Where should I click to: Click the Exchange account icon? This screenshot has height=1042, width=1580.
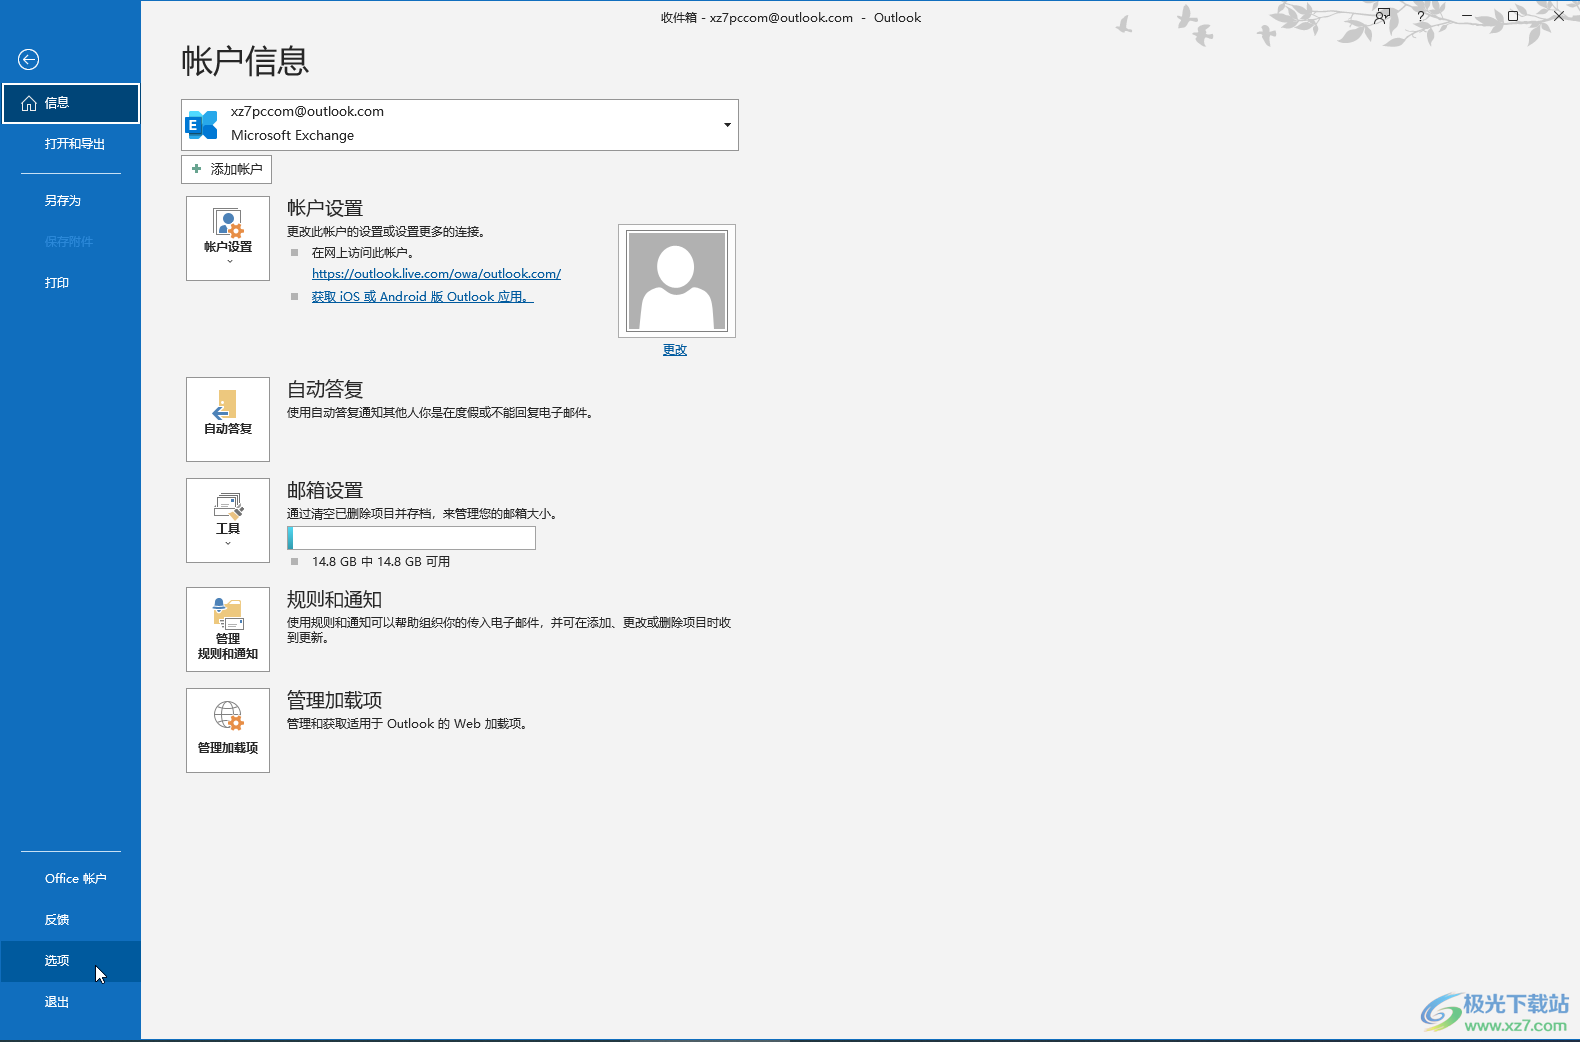202,125
